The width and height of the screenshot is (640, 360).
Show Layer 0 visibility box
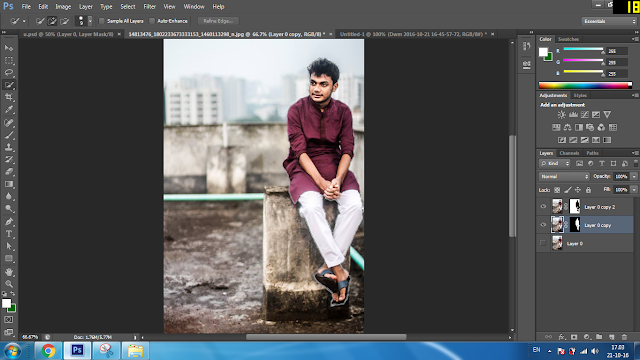(x=543, y=243)
